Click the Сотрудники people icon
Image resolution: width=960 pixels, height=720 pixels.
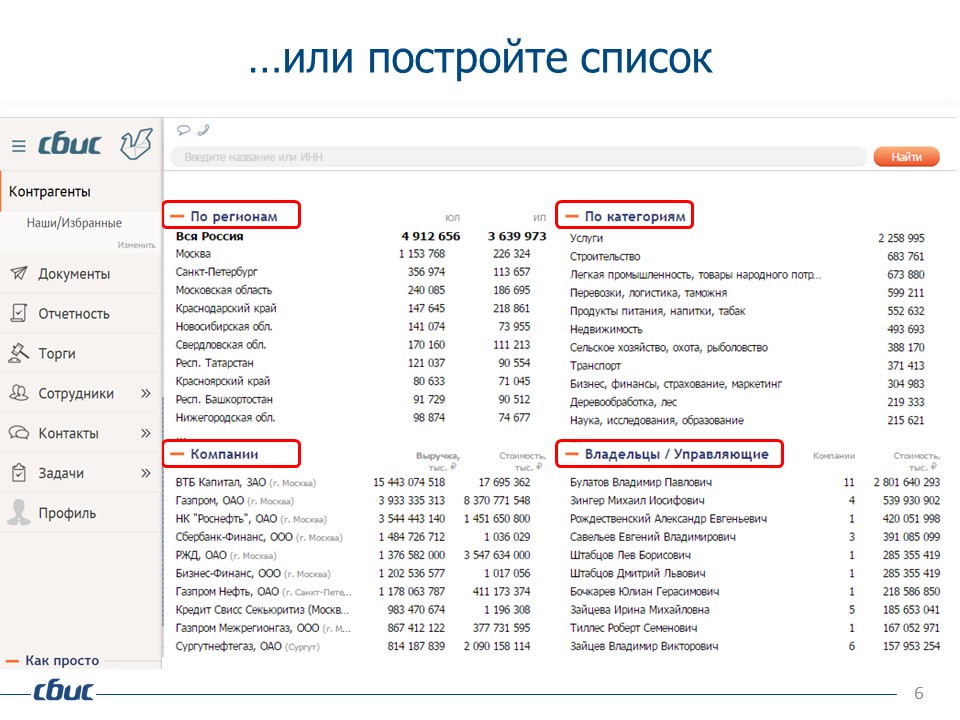[x=19, y=392]
